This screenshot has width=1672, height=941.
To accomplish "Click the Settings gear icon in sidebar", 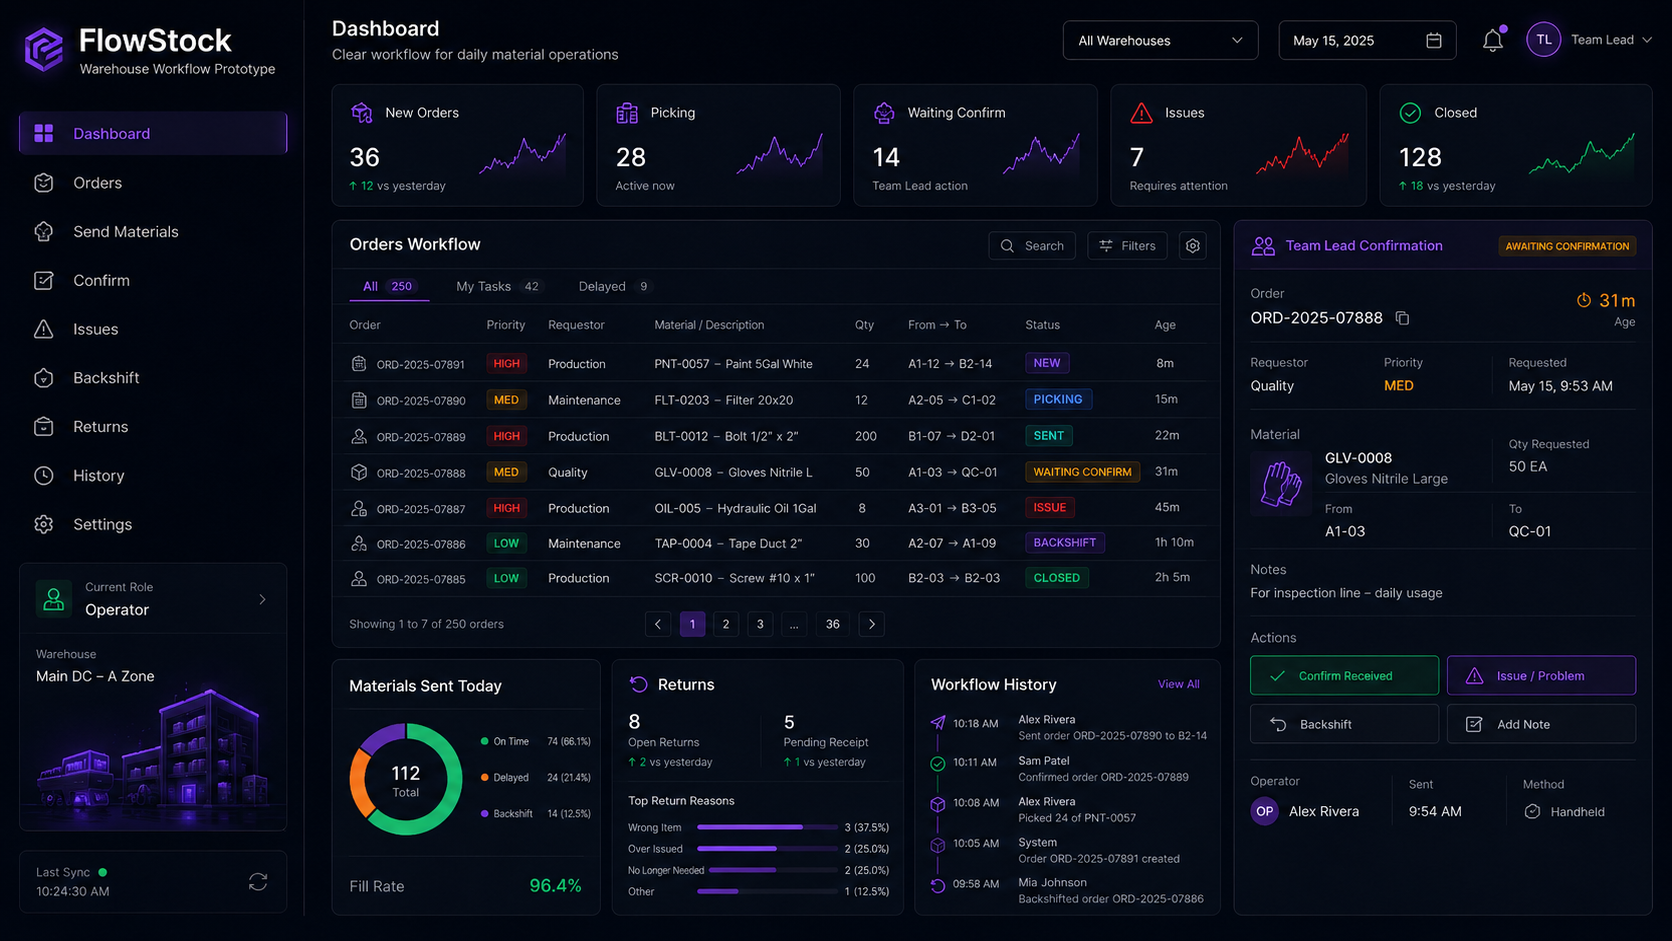I will (x=44, y=524).
